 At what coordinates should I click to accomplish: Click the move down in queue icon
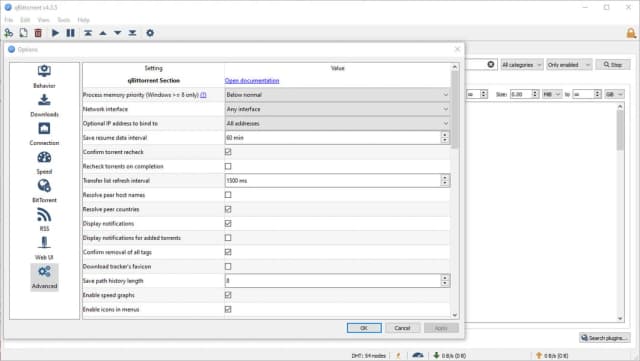click(x=118, y=33)
